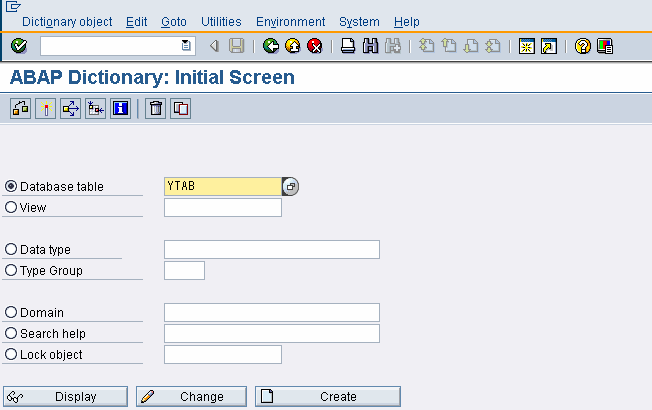Click the Display button
Image resolution: width=652 pixels, height=410 pixels.
pos(66,397)
